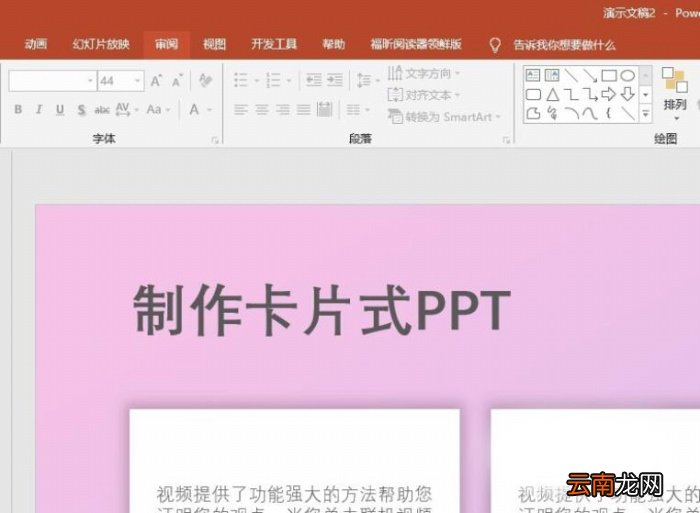Click the distributed alignment icon

[325, 109]
